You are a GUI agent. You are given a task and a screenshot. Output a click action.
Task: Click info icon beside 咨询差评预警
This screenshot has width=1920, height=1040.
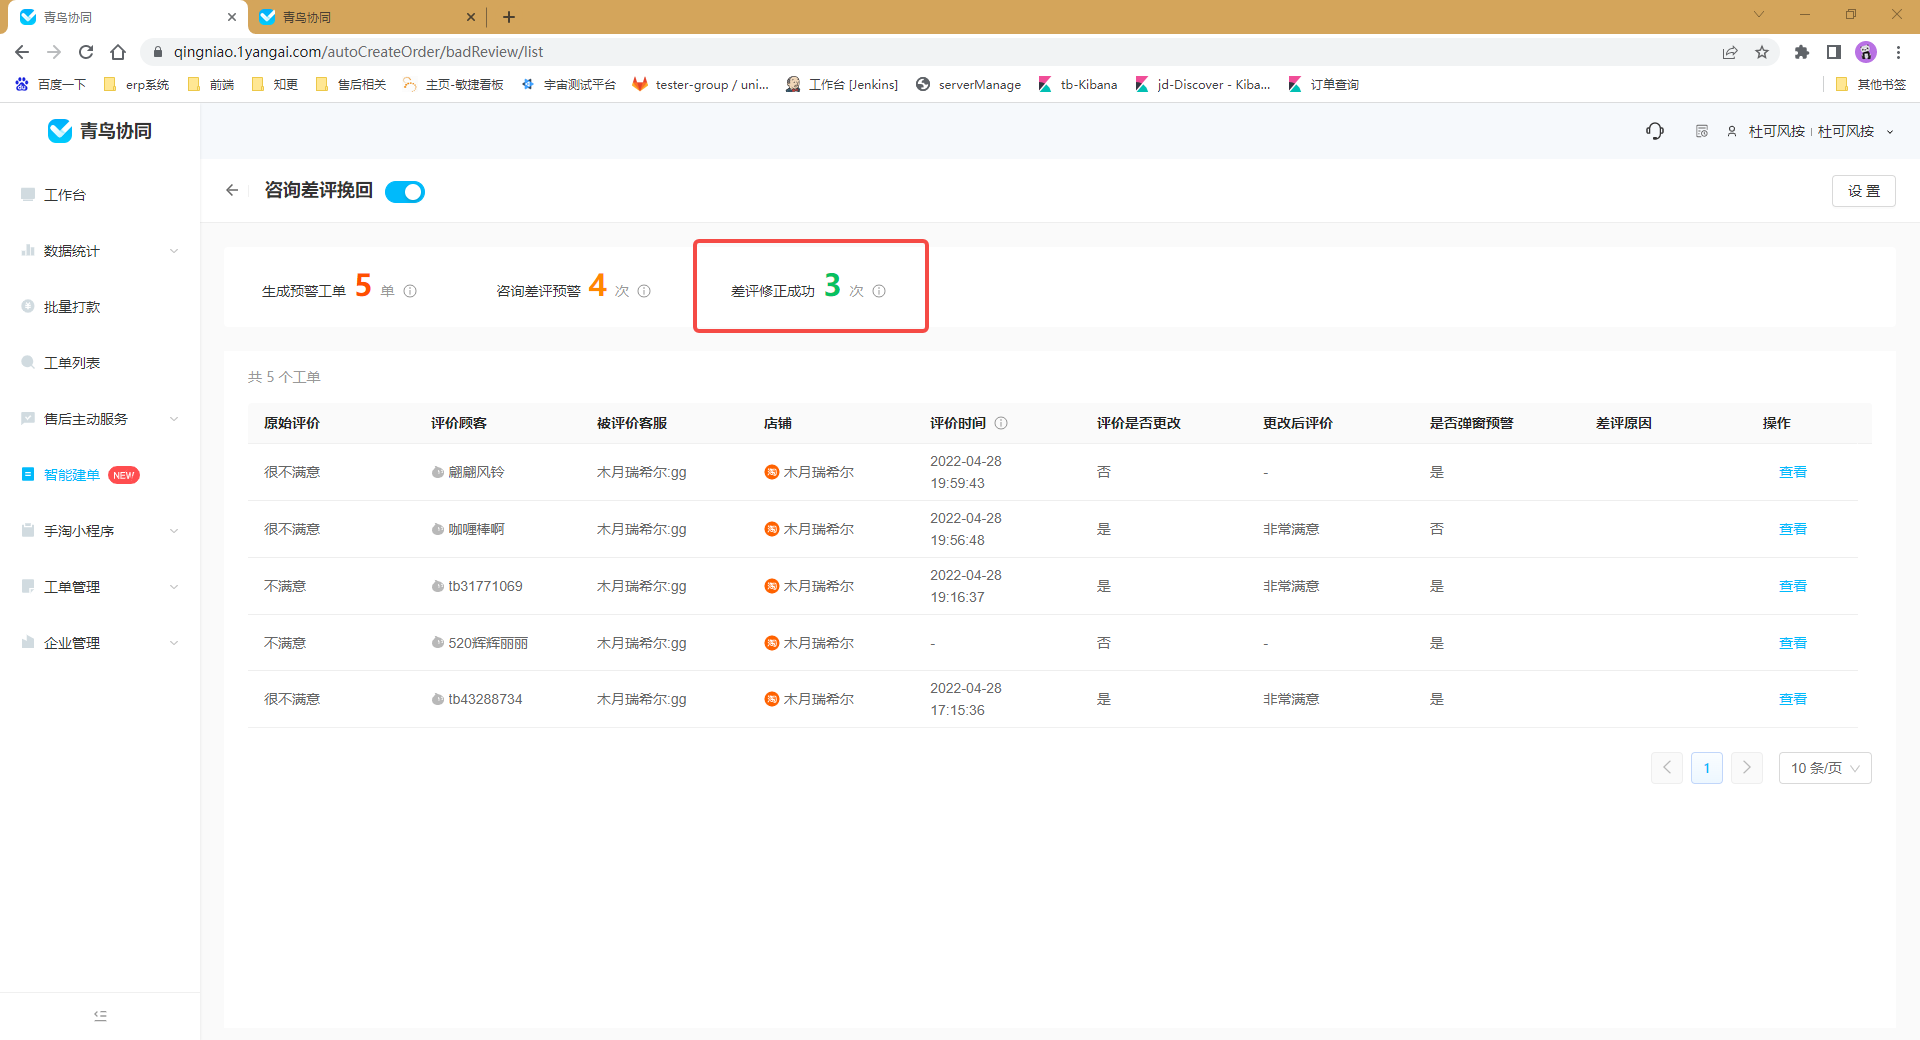pos(644,291)
